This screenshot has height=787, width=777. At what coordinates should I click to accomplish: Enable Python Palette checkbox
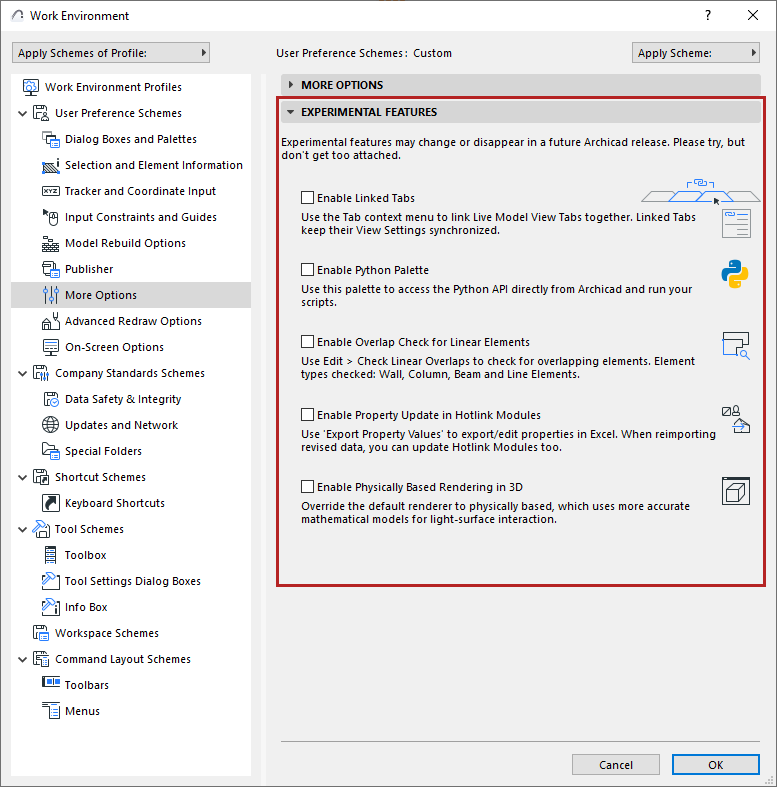pos(307,270)
